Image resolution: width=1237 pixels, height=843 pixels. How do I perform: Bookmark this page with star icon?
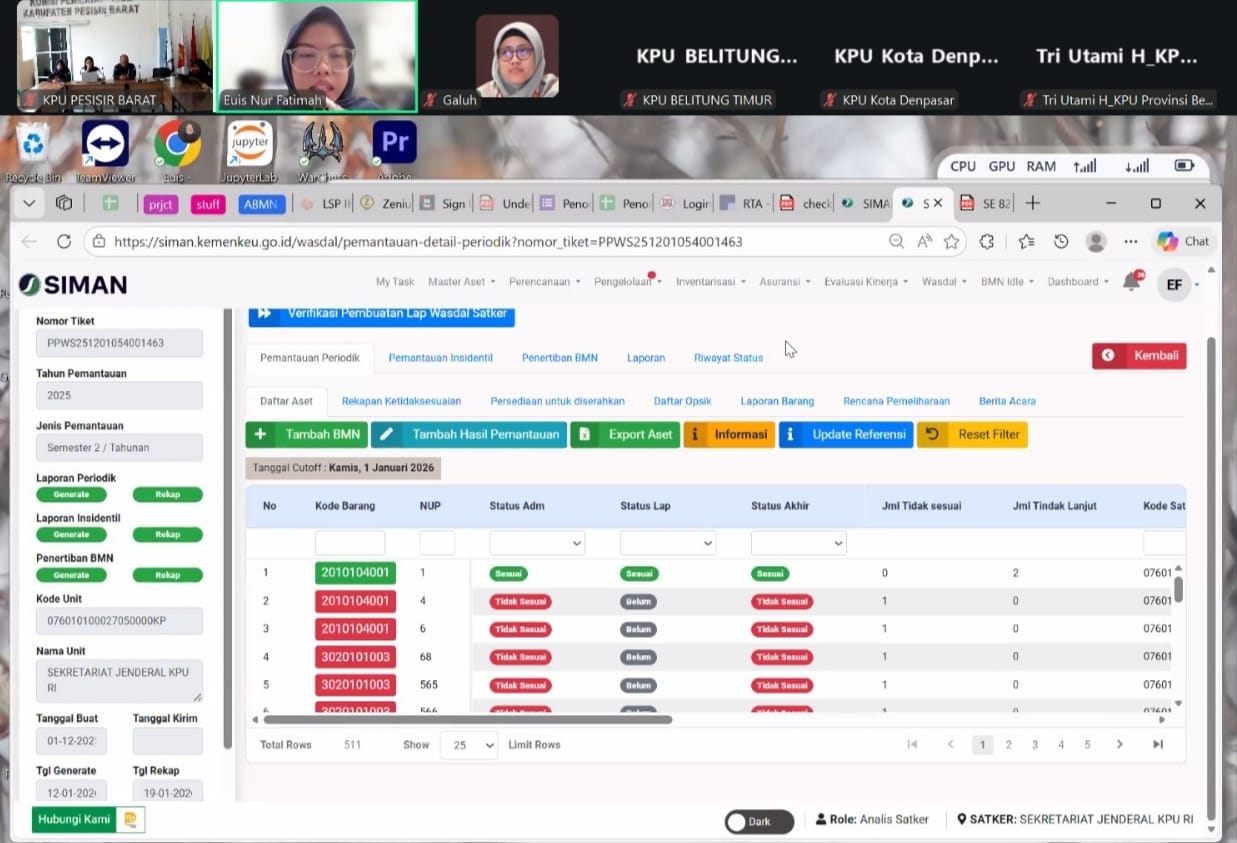point(951,241)
